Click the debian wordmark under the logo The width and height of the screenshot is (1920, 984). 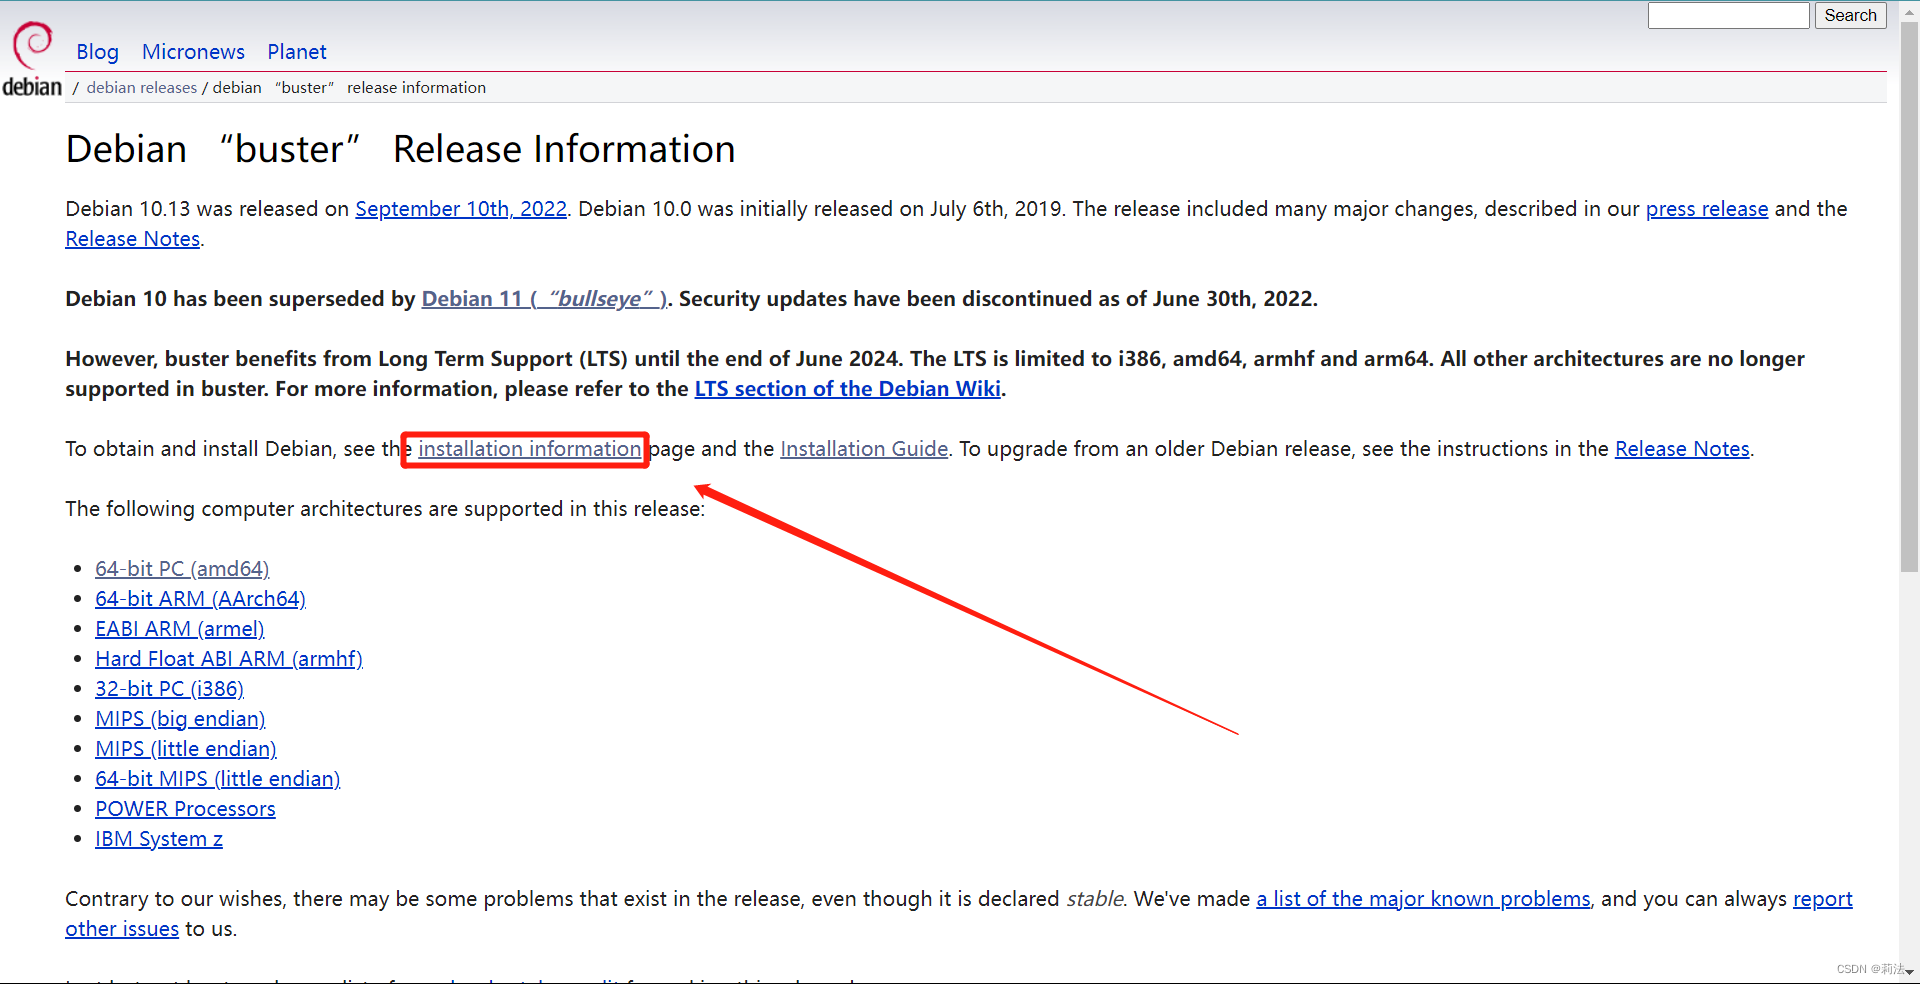coord(32,87)
